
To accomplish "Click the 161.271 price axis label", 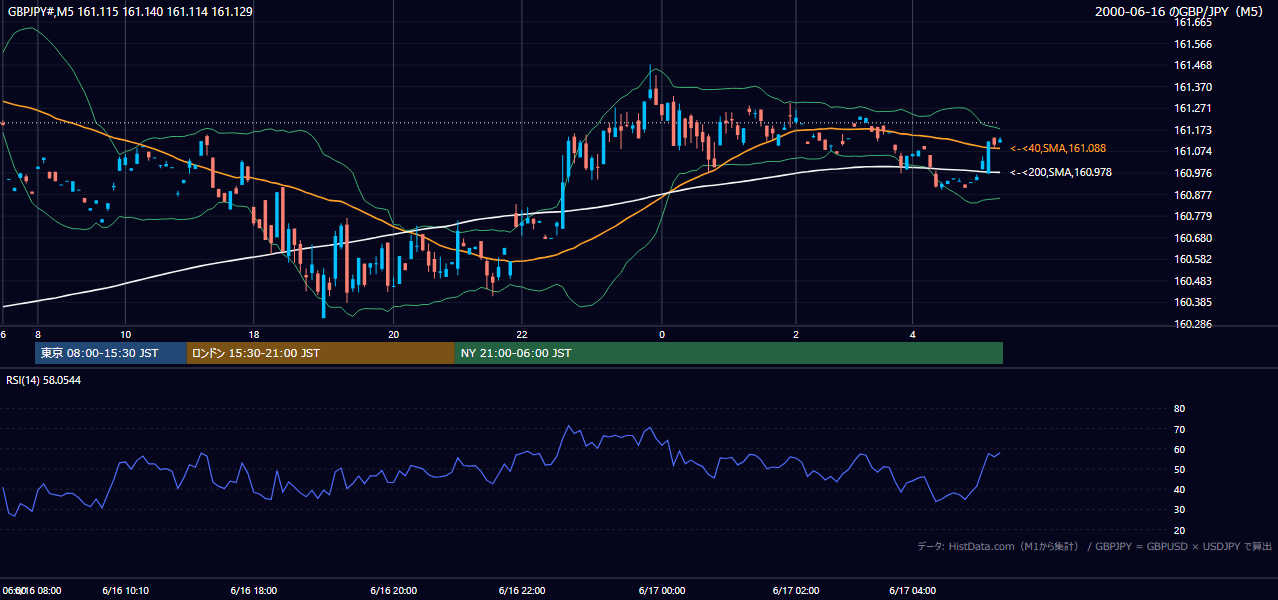I will 1192,108.
